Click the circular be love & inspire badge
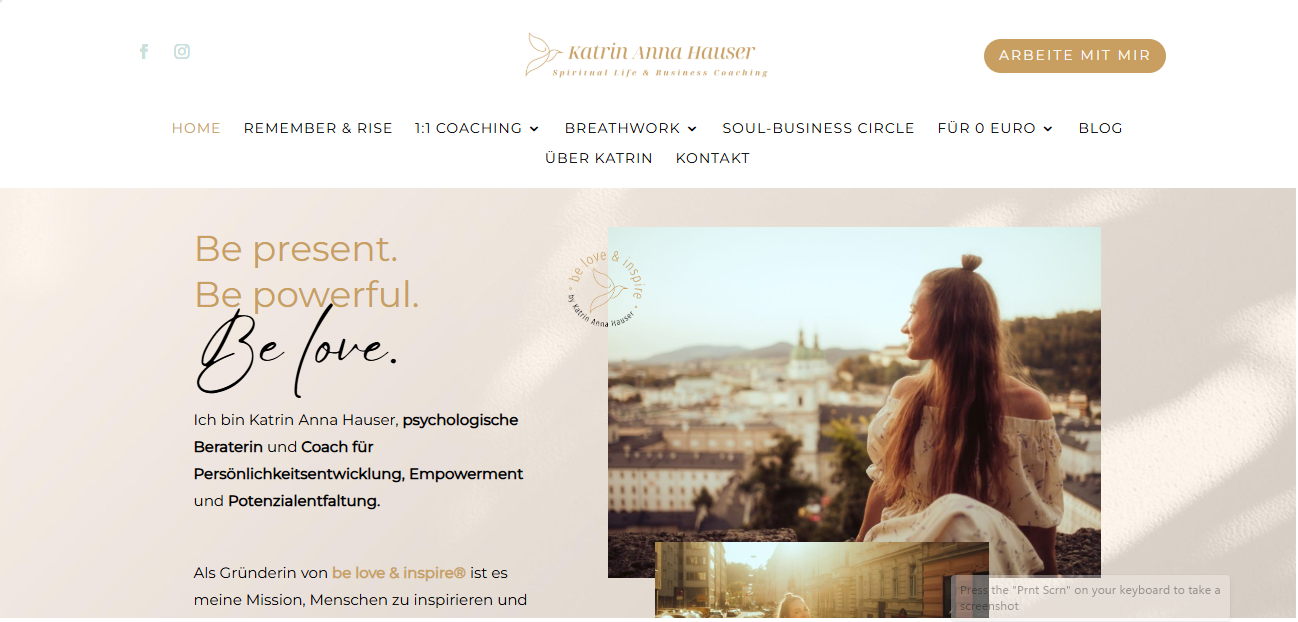This screenshot has width=1298, height=622. coord(606,290)
